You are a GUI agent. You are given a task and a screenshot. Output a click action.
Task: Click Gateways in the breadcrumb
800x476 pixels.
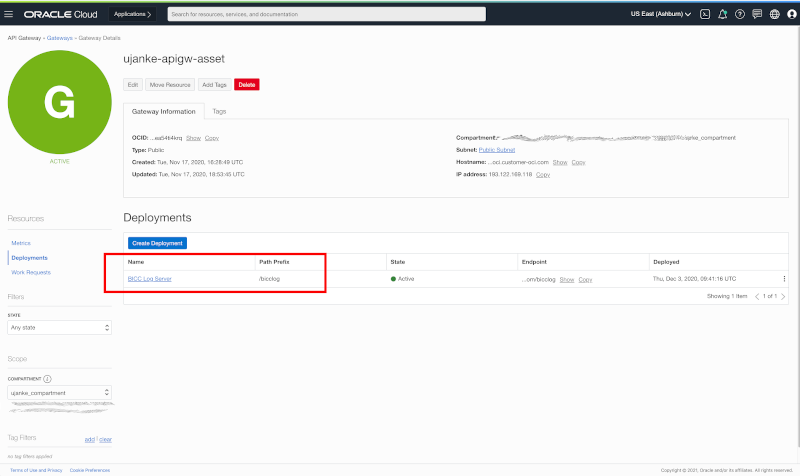pos(60,38)
